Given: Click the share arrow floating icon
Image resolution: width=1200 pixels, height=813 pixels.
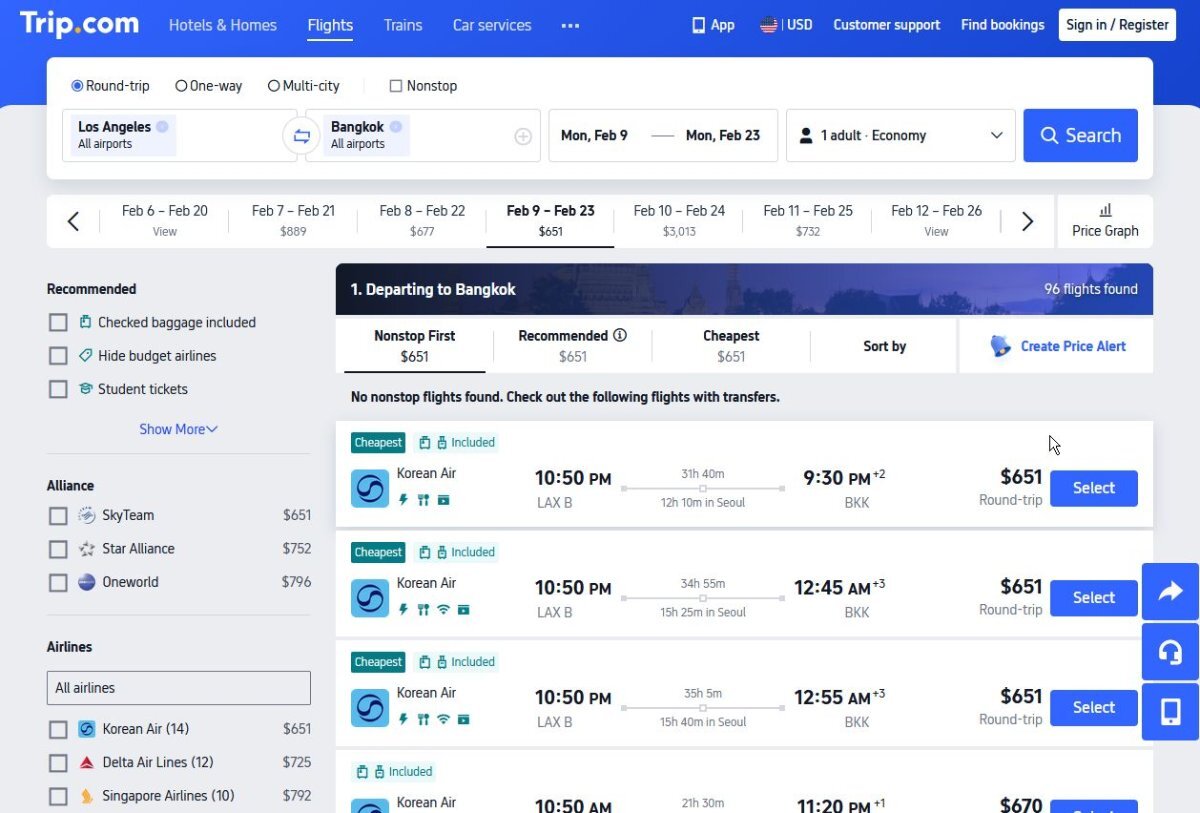Looking at the screenshot, I should (x=1170, y=592).
